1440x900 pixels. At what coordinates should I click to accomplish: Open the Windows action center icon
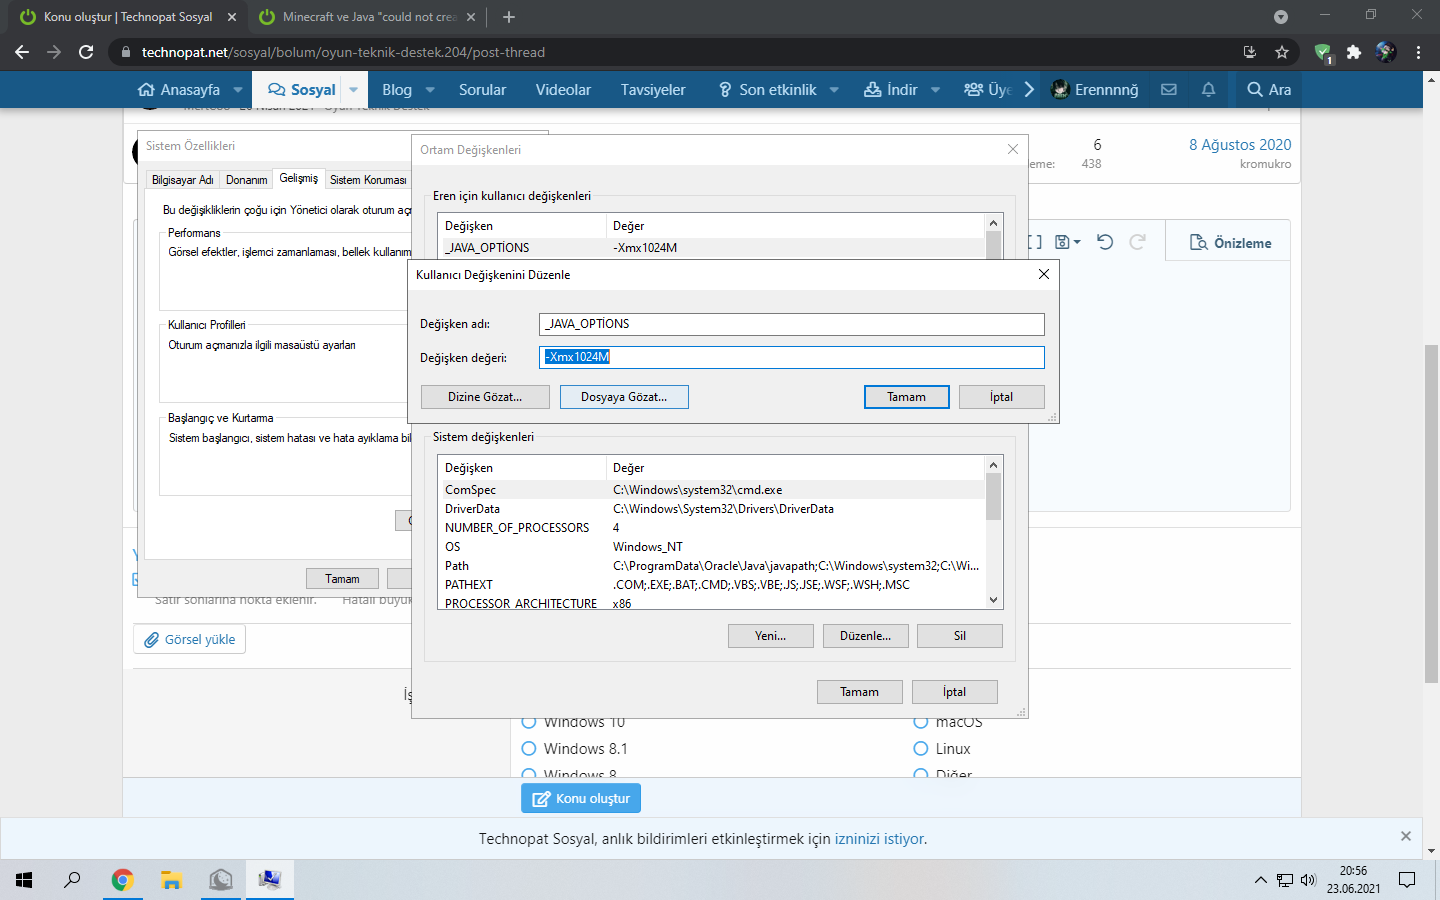[1407, 880]
